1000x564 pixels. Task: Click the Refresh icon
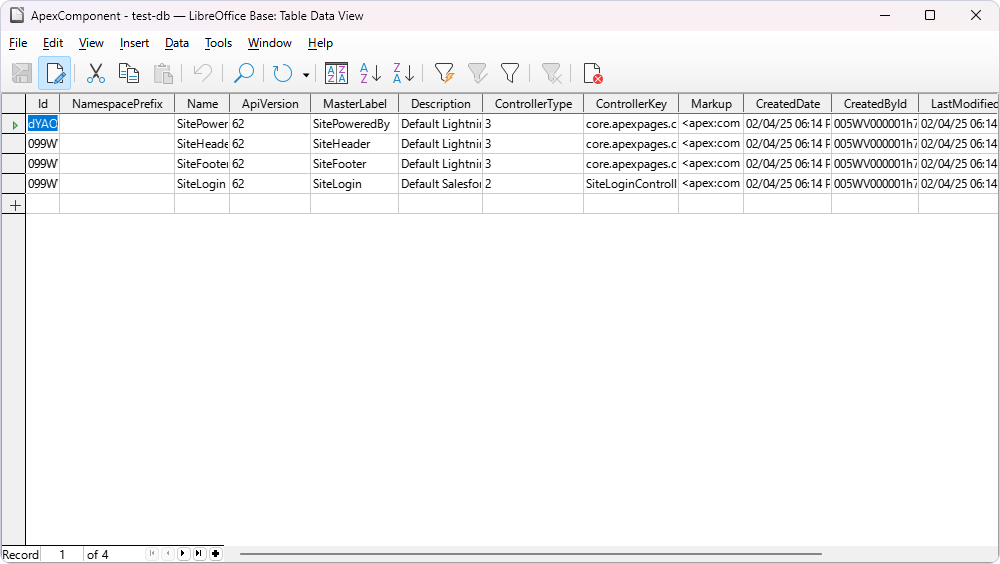(283, 73)
